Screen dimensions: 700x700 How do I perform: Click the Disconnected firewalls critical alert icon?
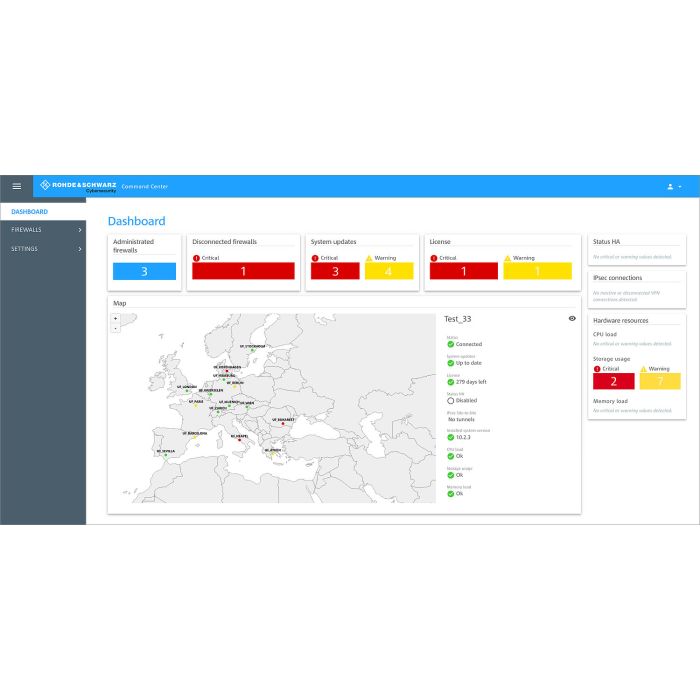tap(196, 258)
